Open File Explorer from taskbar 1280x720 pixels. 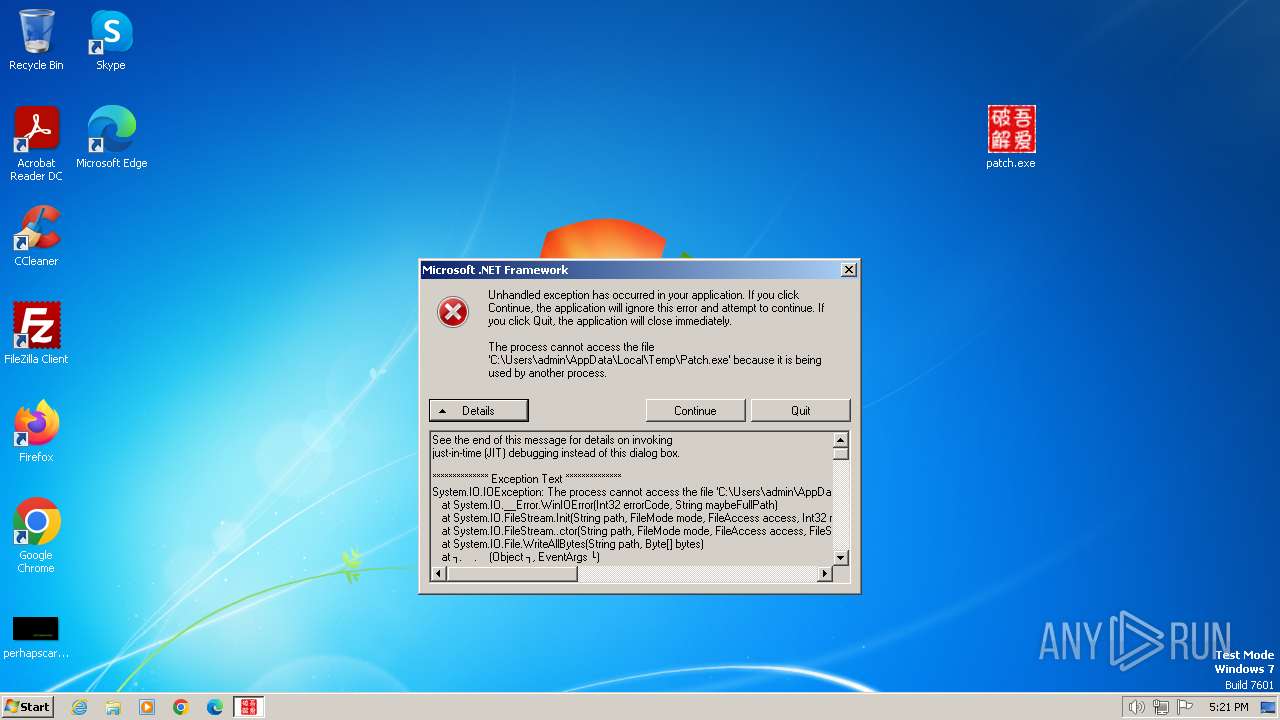(113, 707)
